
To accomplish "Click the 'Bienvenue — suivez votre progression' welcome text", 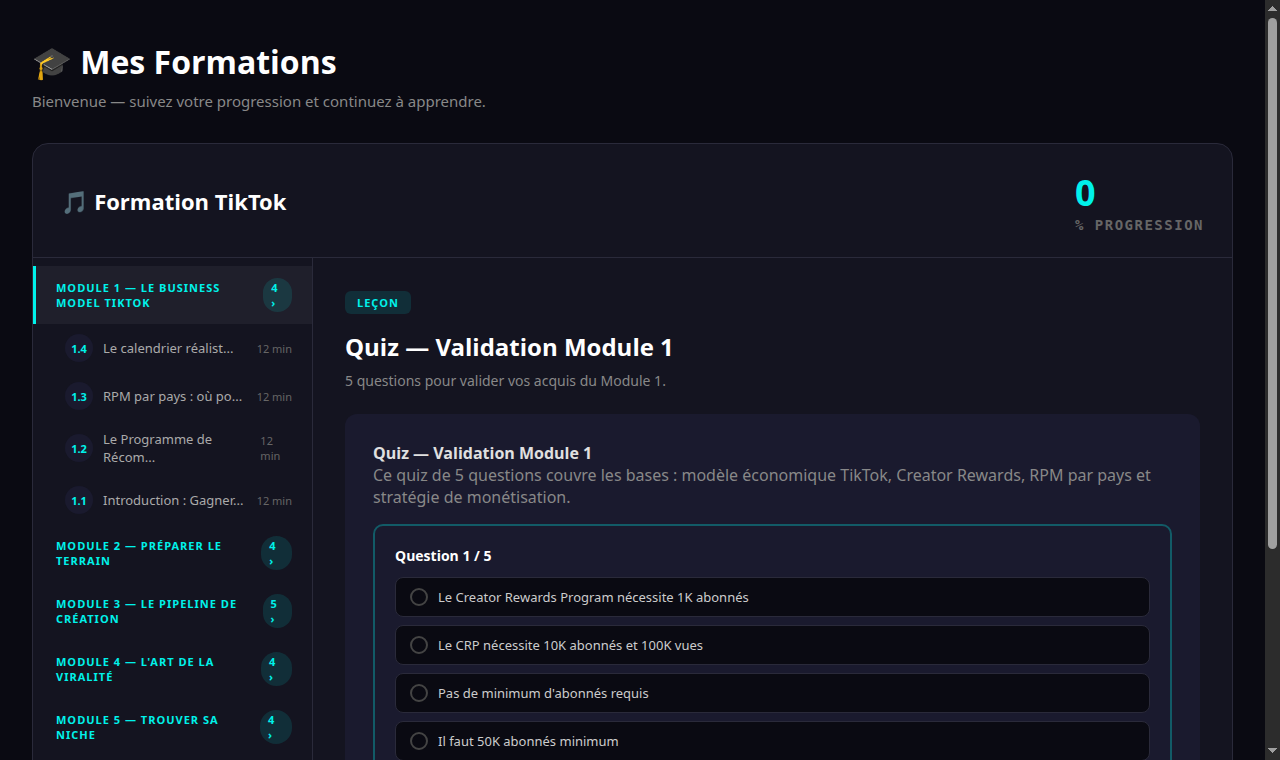I will tap(259, 102).
